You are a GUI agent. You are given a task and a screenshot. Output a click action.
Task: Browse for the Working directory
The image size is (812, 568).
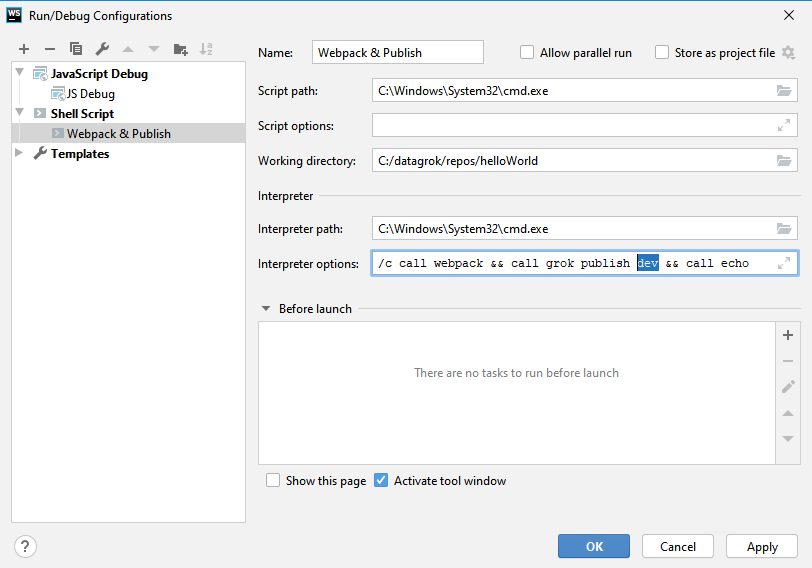pyautogui.click(x=784, y=161)
